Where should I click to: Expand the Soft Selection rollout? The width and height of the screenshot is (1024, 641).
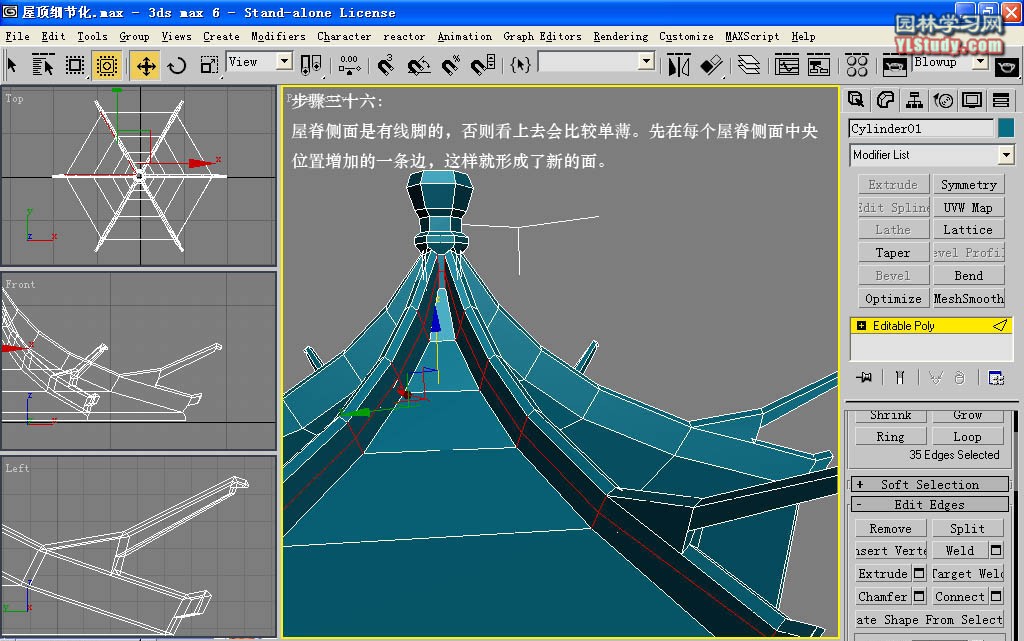point(929,484)
